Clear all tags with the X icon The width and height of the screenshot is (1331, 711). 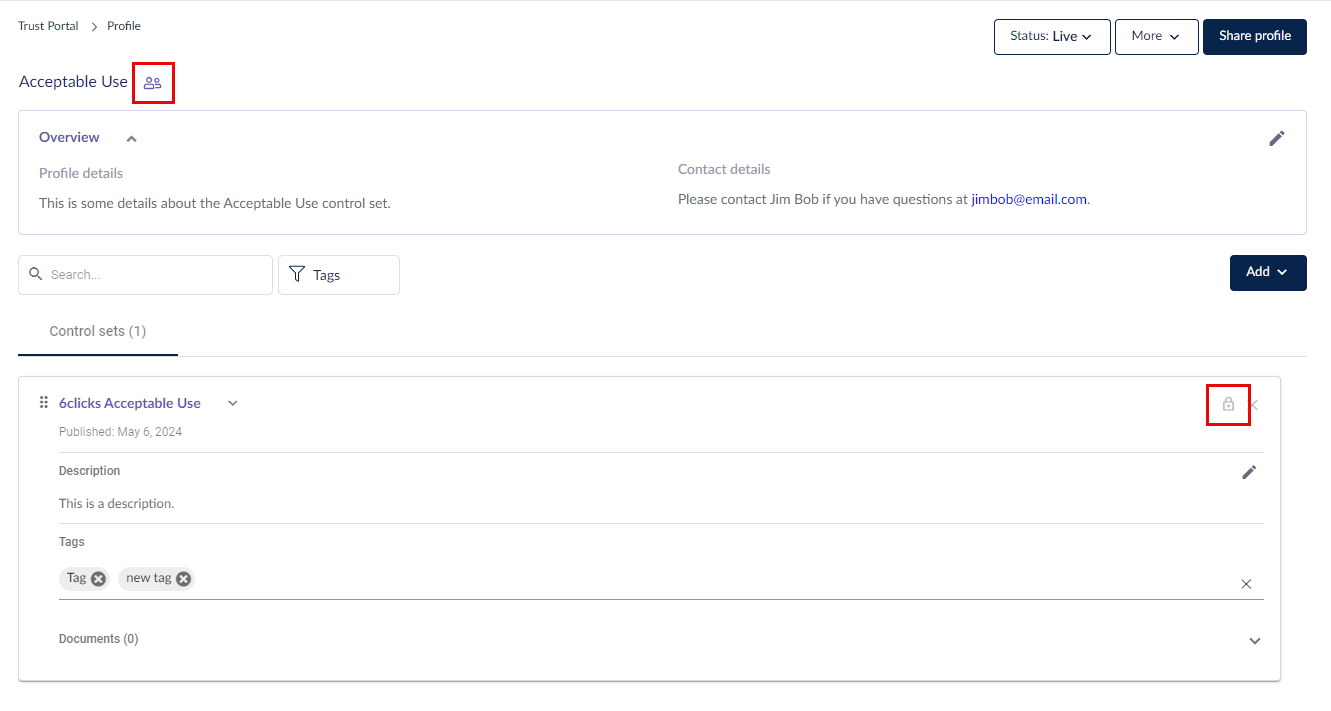tap(1246, 584)
